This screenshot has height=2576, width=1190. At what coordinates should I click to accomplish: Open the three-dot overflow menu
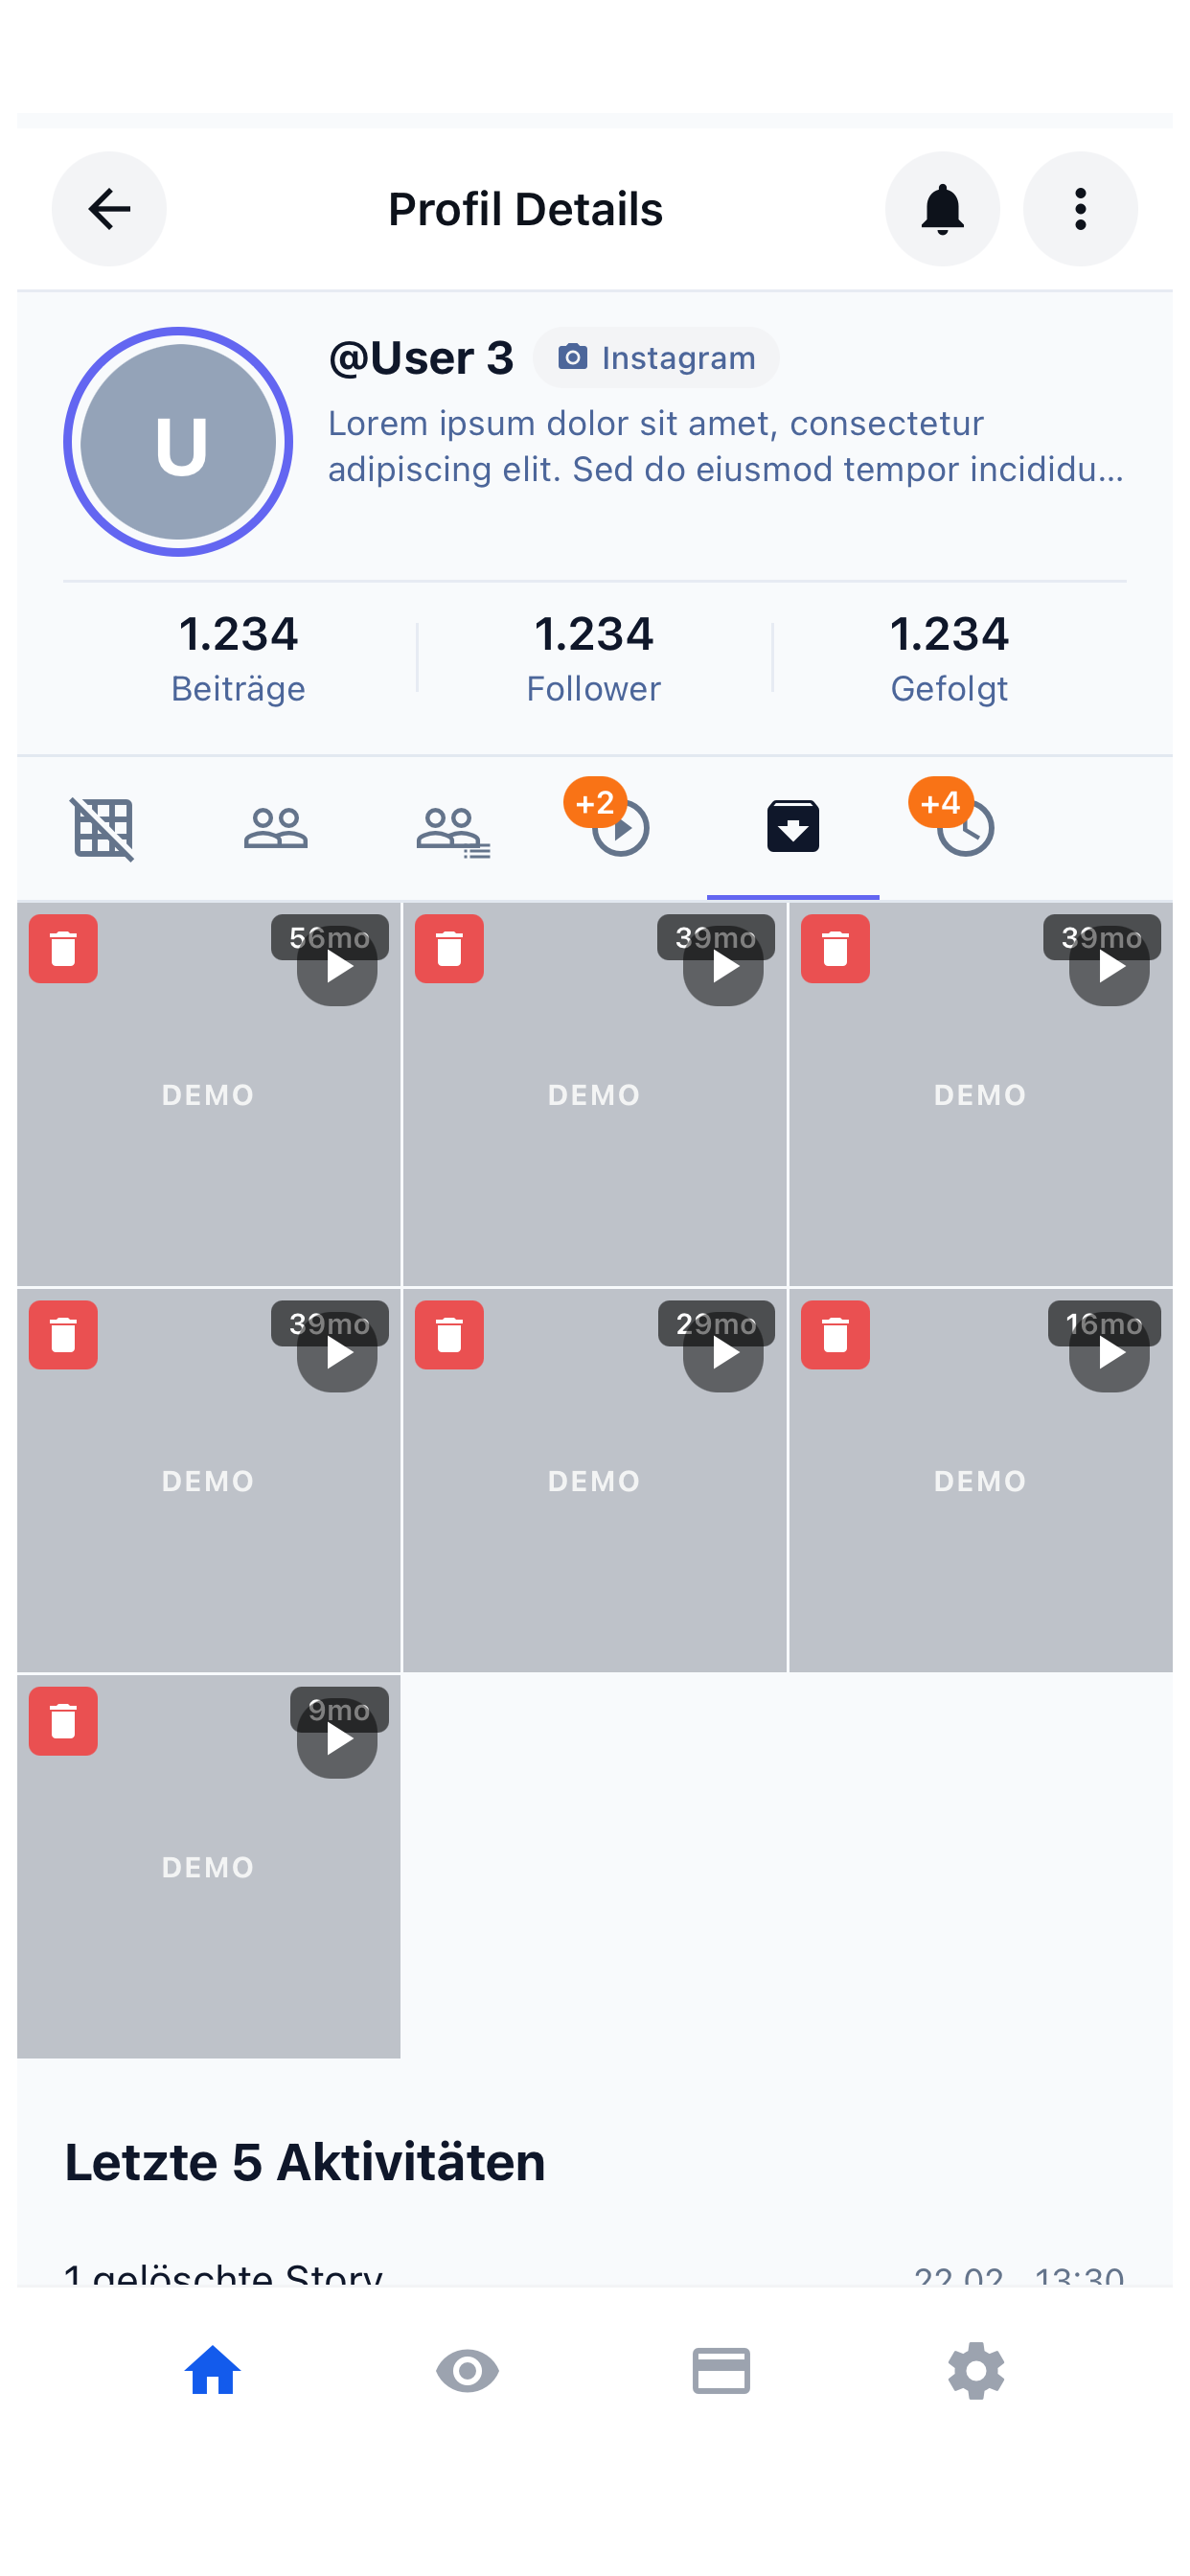pyautogui.click(x=1080, y=209)
